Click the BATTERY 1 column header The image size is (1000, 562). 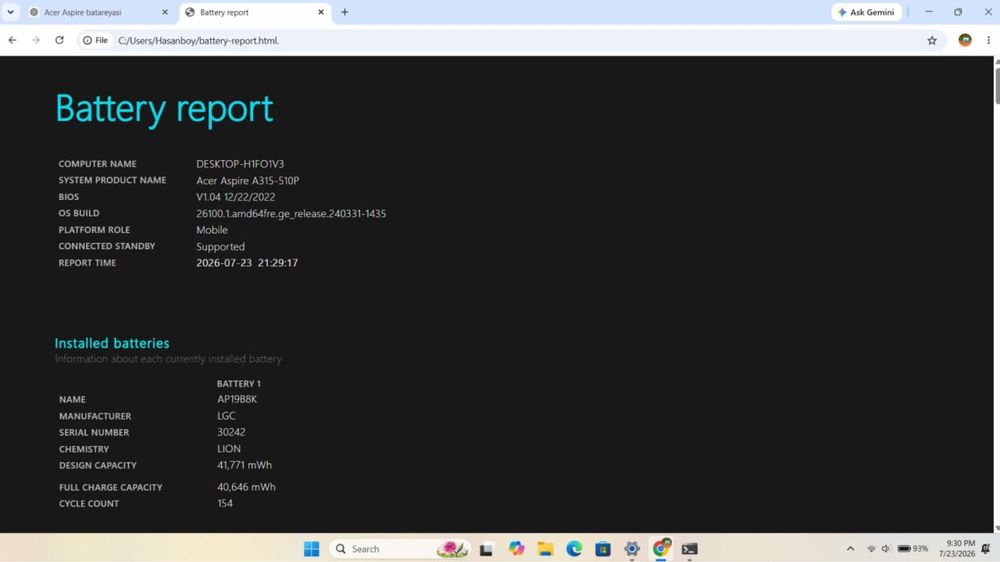tap(239, 383)
